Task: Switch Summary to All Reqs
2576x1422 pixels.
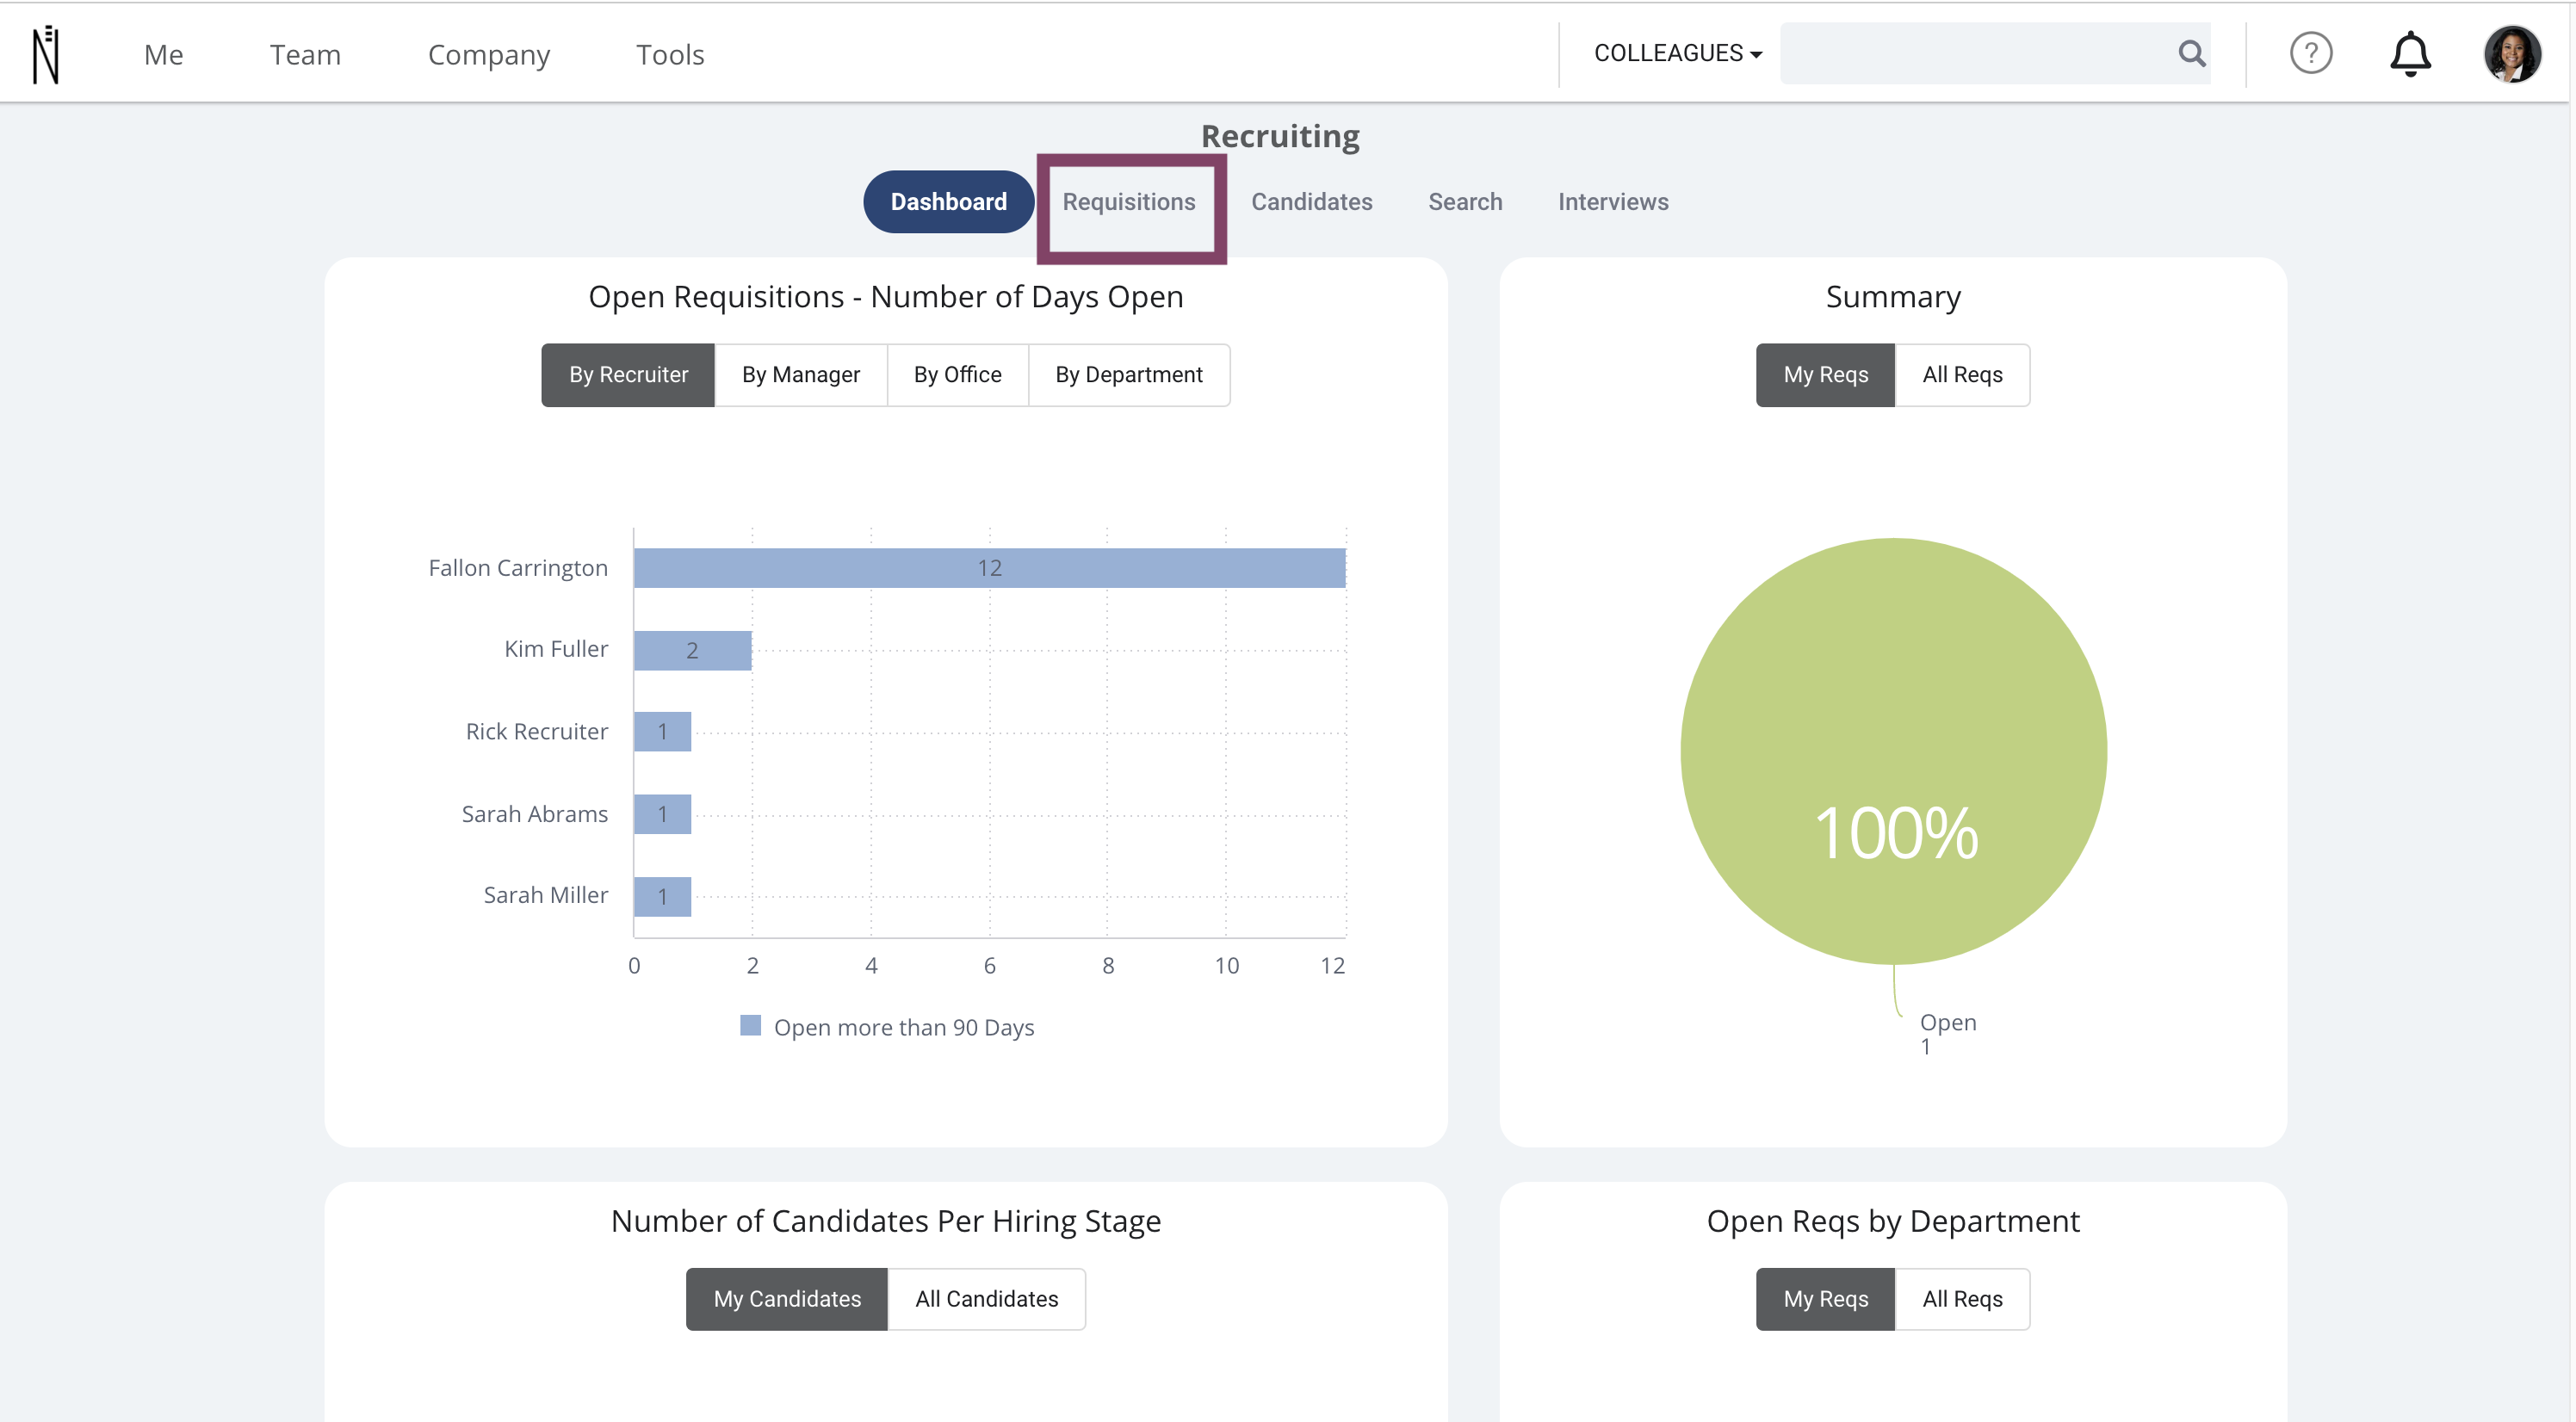Action: tap(1962, 375)
